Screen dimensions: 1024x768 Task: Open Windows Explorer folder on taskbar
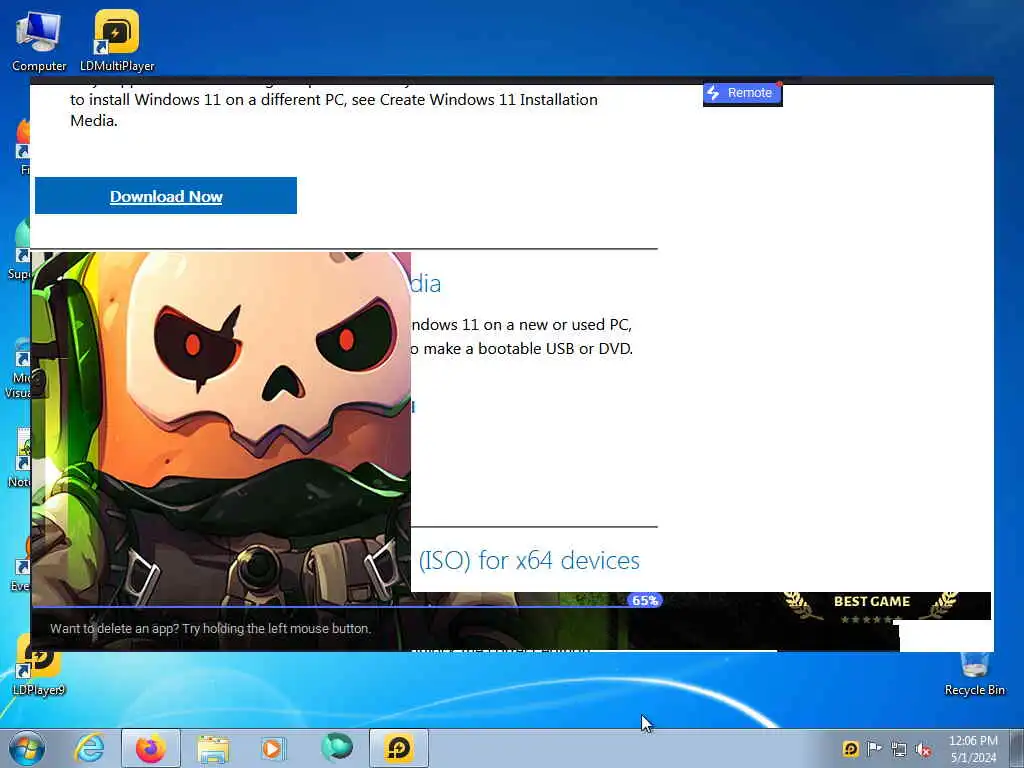click(213, 748)
